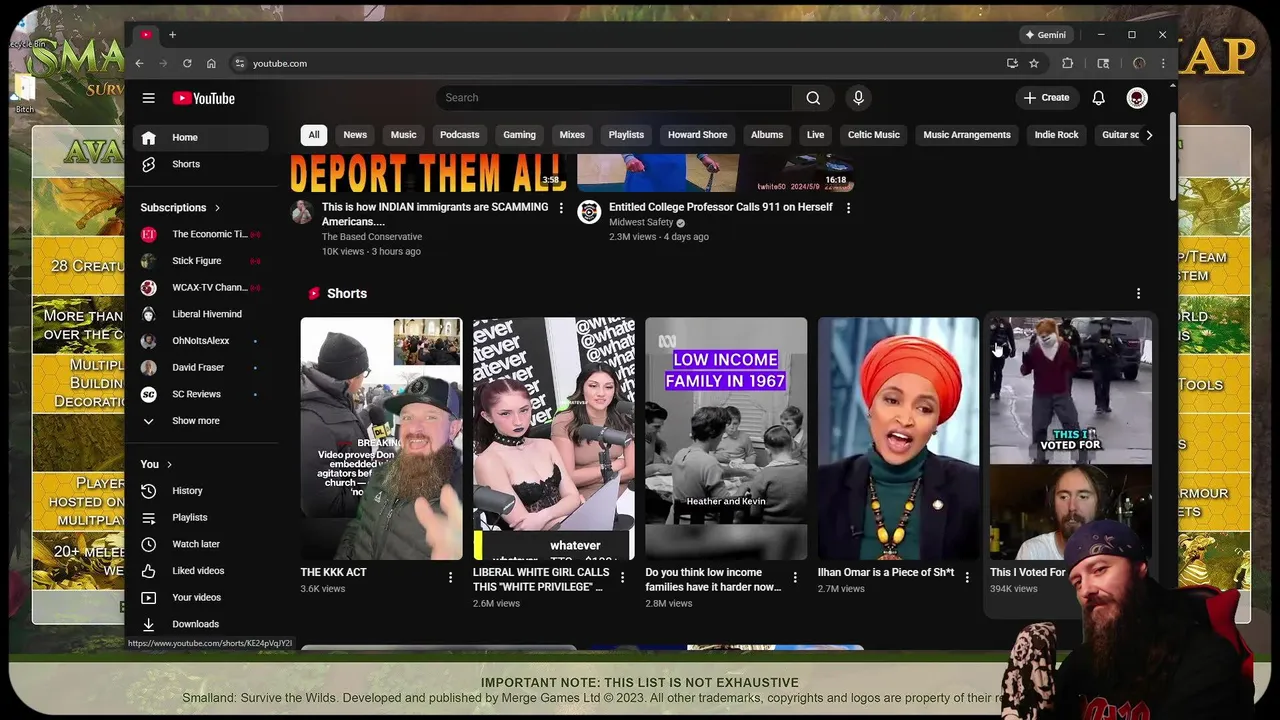Open the Chrome three-dot menu
1280x720 pixels.
[x=1163, y=63]
